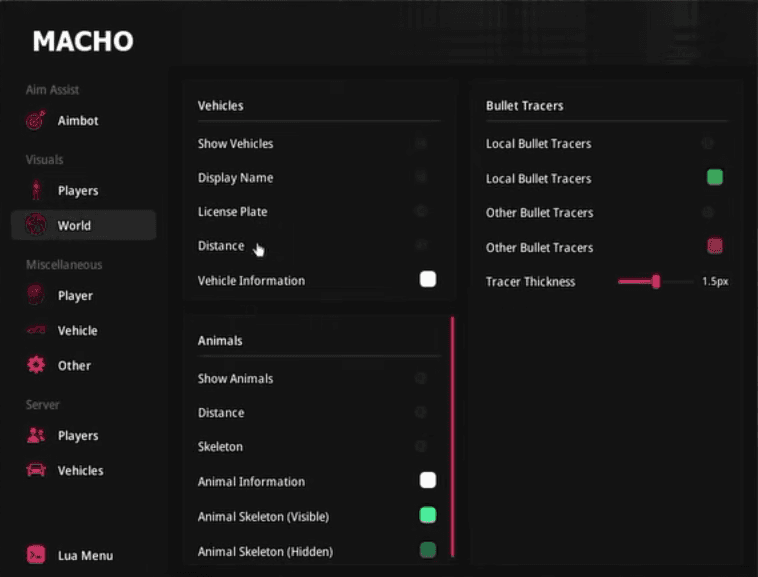Toggle animal Distance display
This screenshot has height=577, width=758.
[421, 412]
